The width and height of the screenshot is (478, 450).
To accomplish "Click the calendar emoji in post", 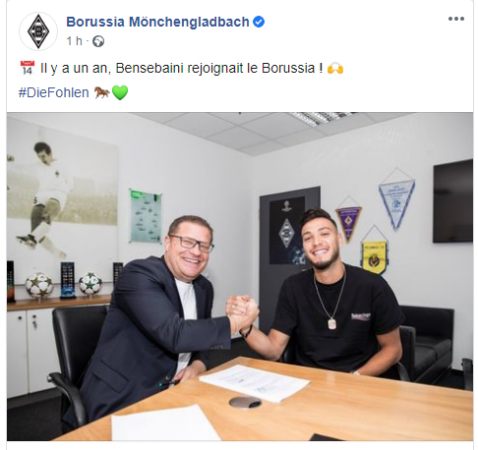I will [27, 68].
